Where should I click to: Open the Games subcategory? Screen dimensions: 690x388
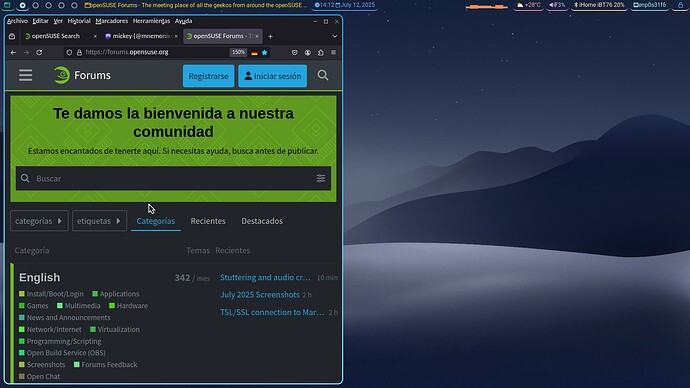click(x=34, y=306)
